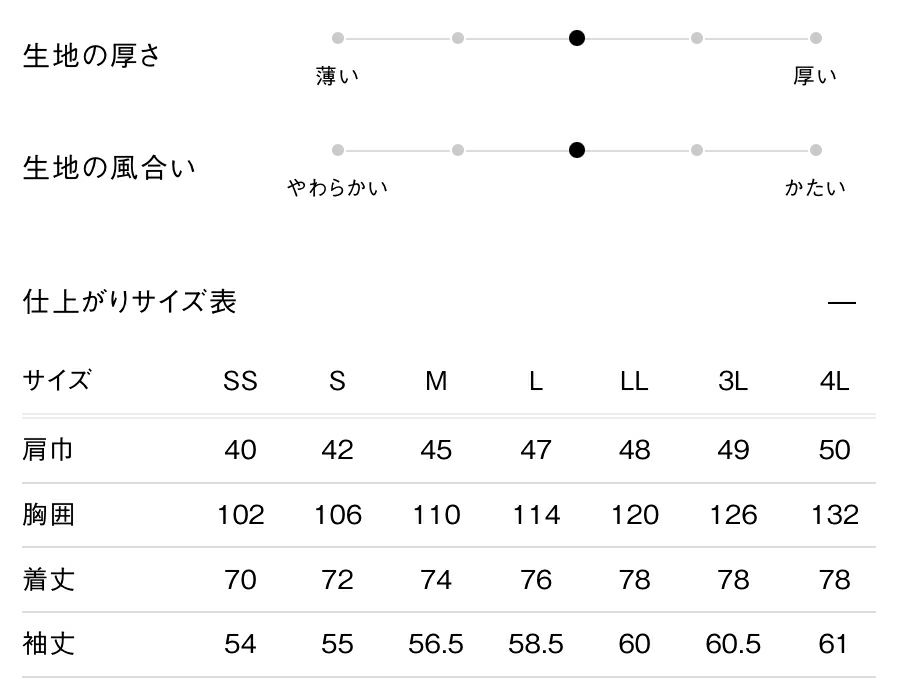Click the M size column header
904x698 pixels.
click(436, 381)
